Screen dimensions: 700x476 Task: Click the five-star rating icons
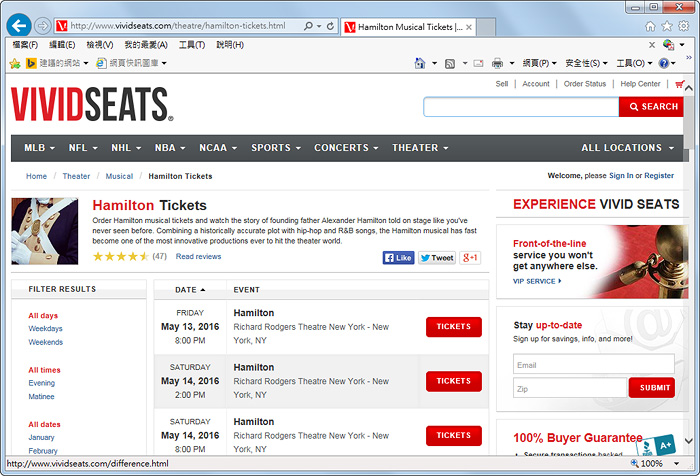[121, 256]
